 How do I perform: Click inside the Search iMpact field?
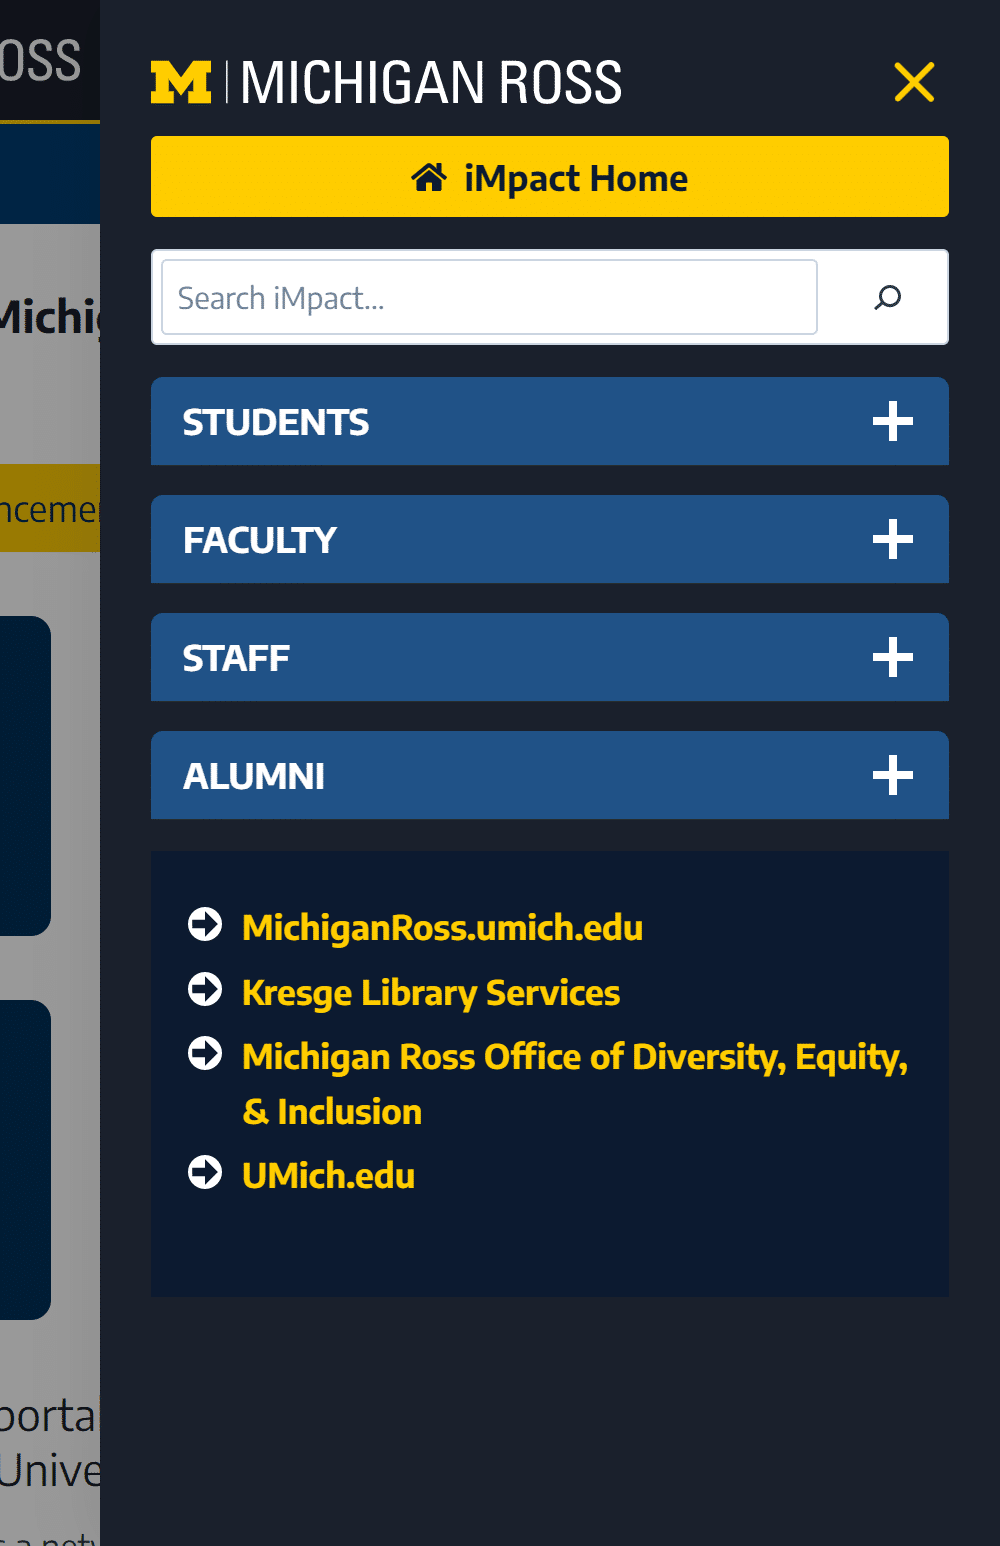pos(488,297)
